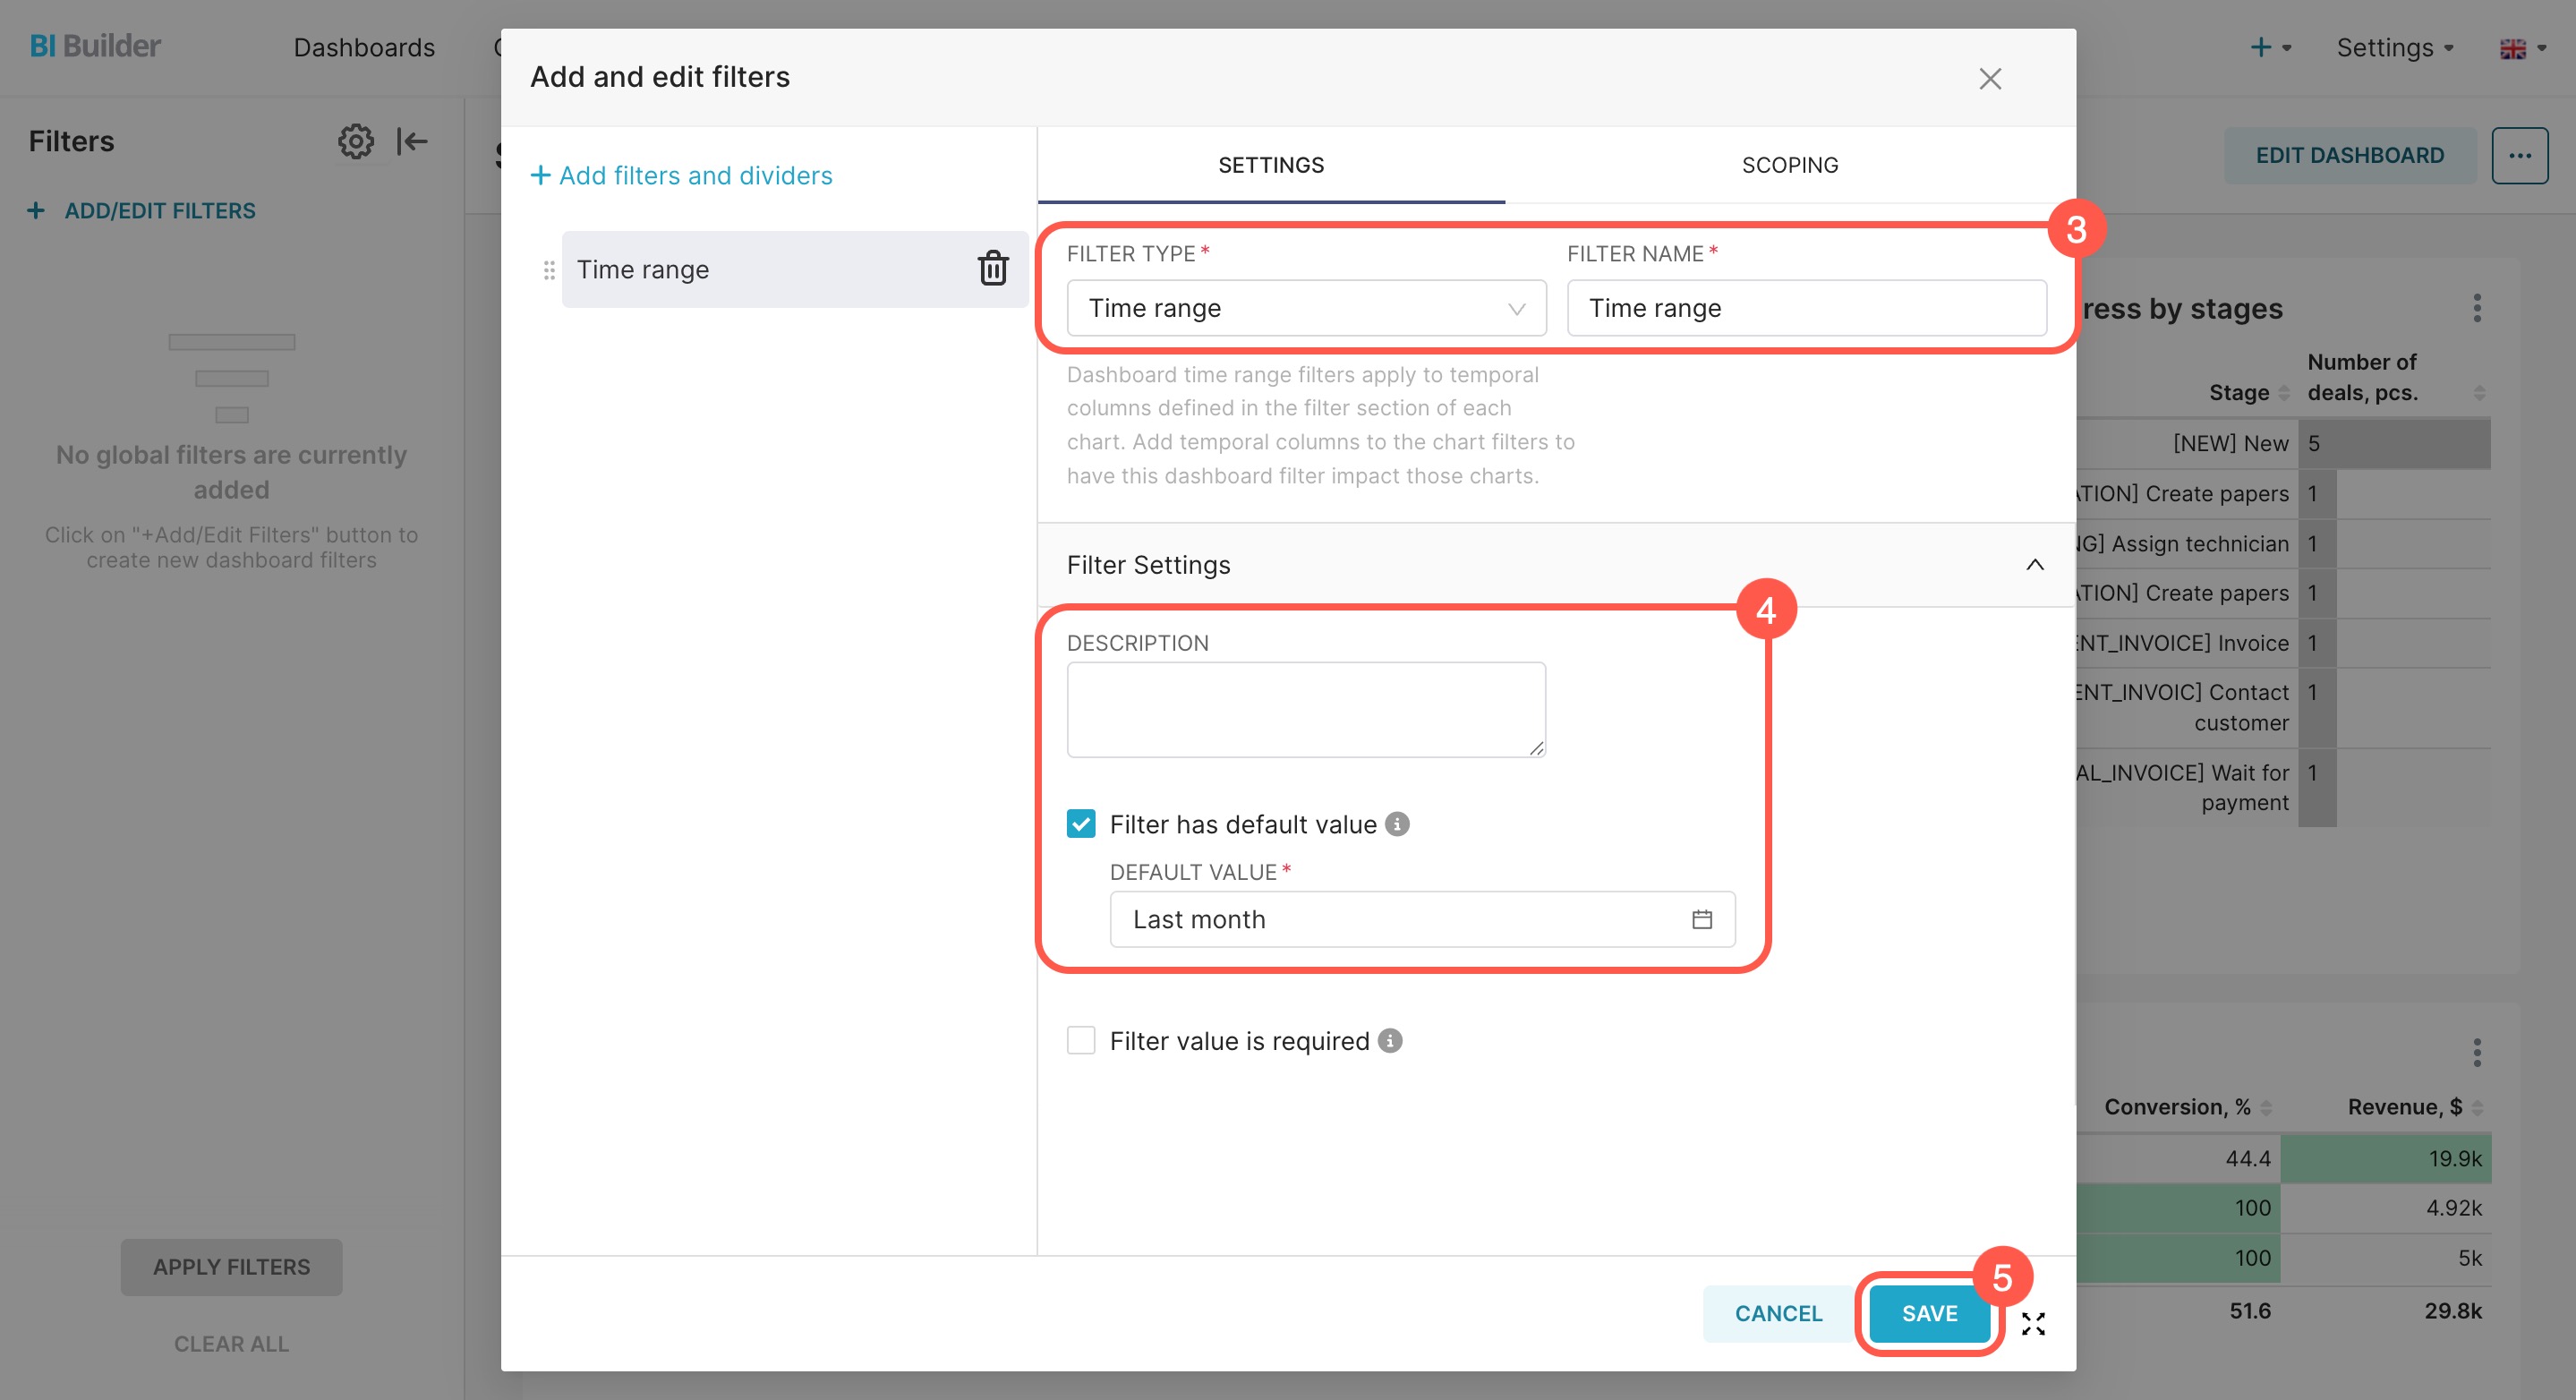
Task: Select the Settings tab
Action: 1270,165
